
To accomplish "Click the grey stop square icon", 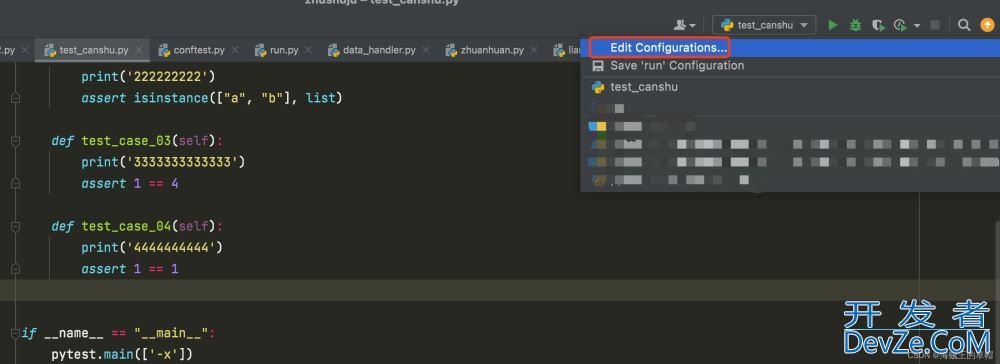I will click(x=935, y=25).
